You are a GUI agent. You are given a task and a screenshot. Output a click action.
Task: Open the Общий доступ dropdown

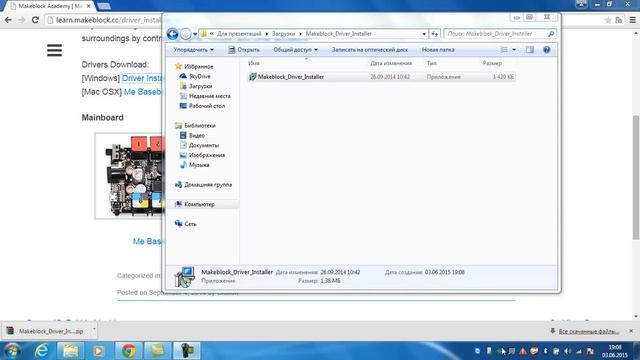pos(295,50)
